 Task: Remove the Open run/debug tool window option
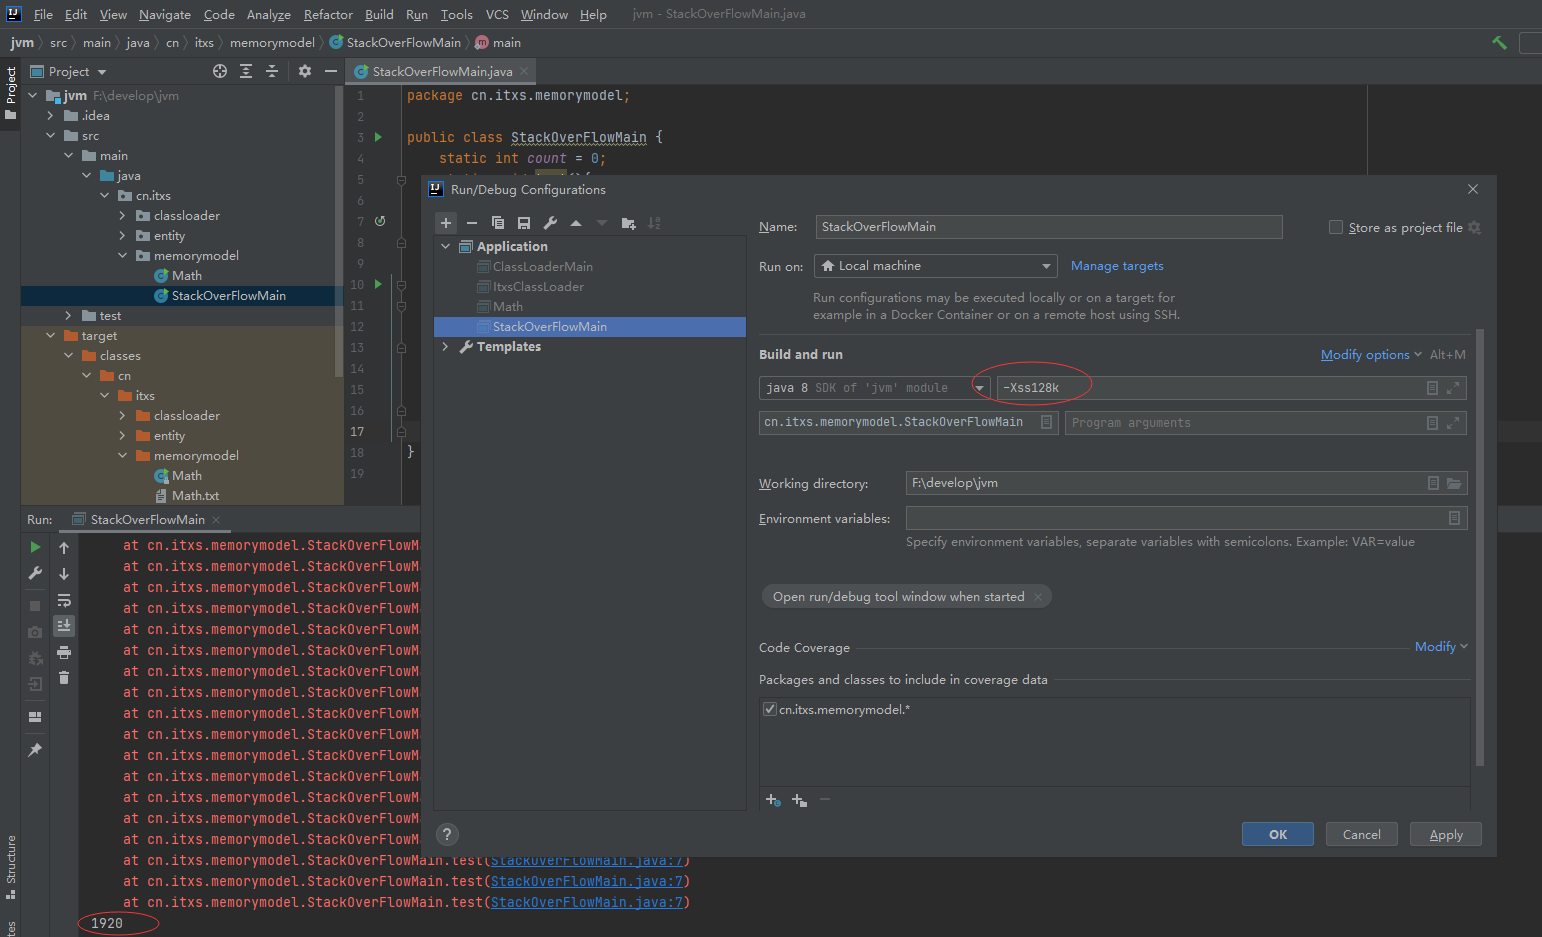1038,597
